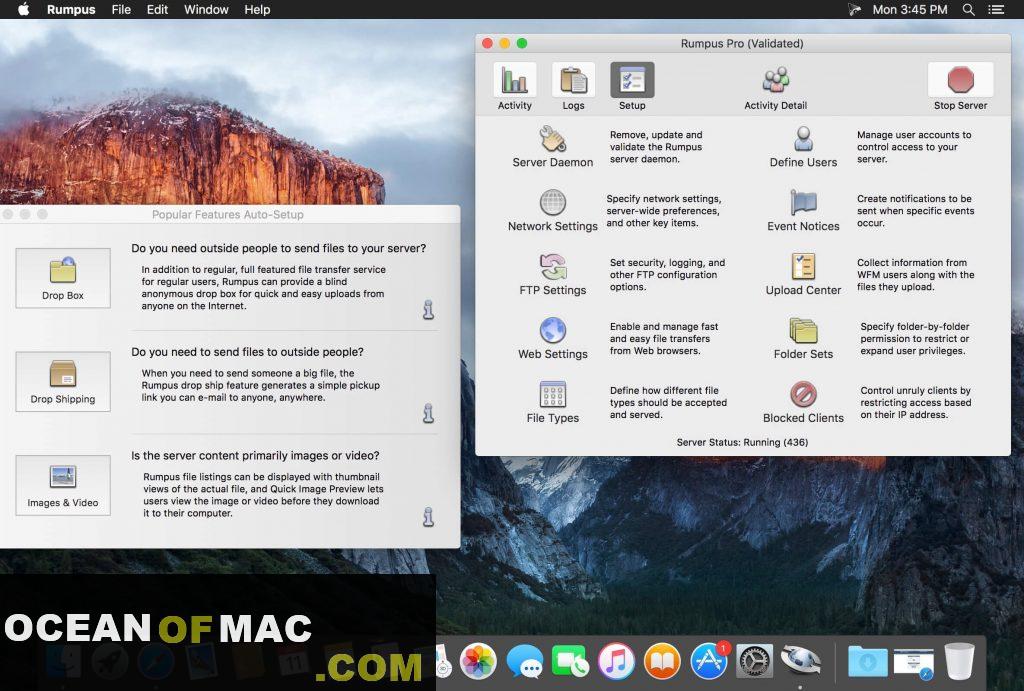Screen dimensions: 1024x691
Task: Click the Rumpus Pro (Validated) title bar
Action: click(743, 43)
